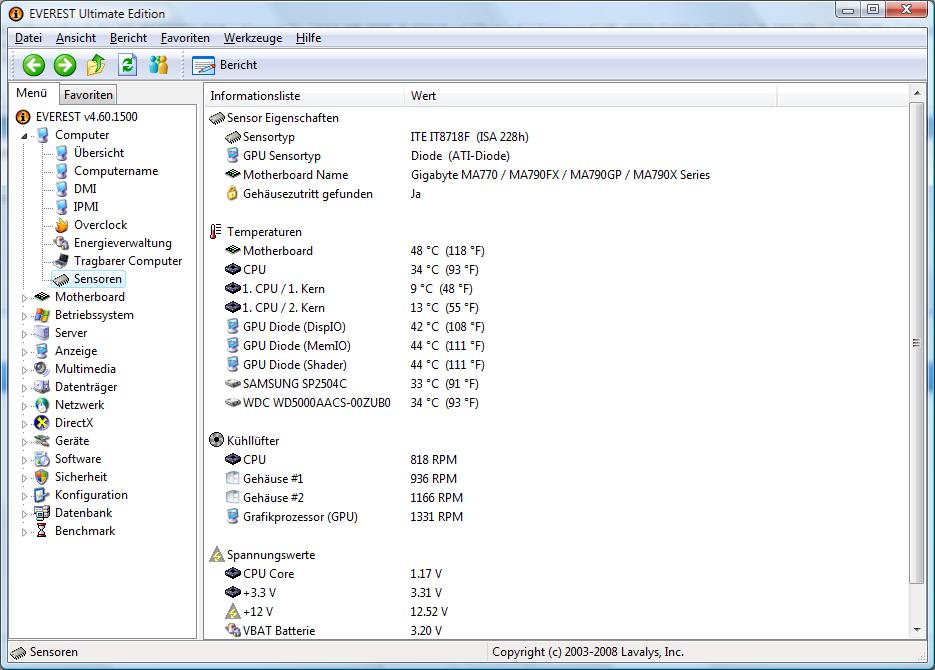Screen dimensions: 935x670
Task: Click the Temperaturen thermometer icon
Action: point(216,231)
